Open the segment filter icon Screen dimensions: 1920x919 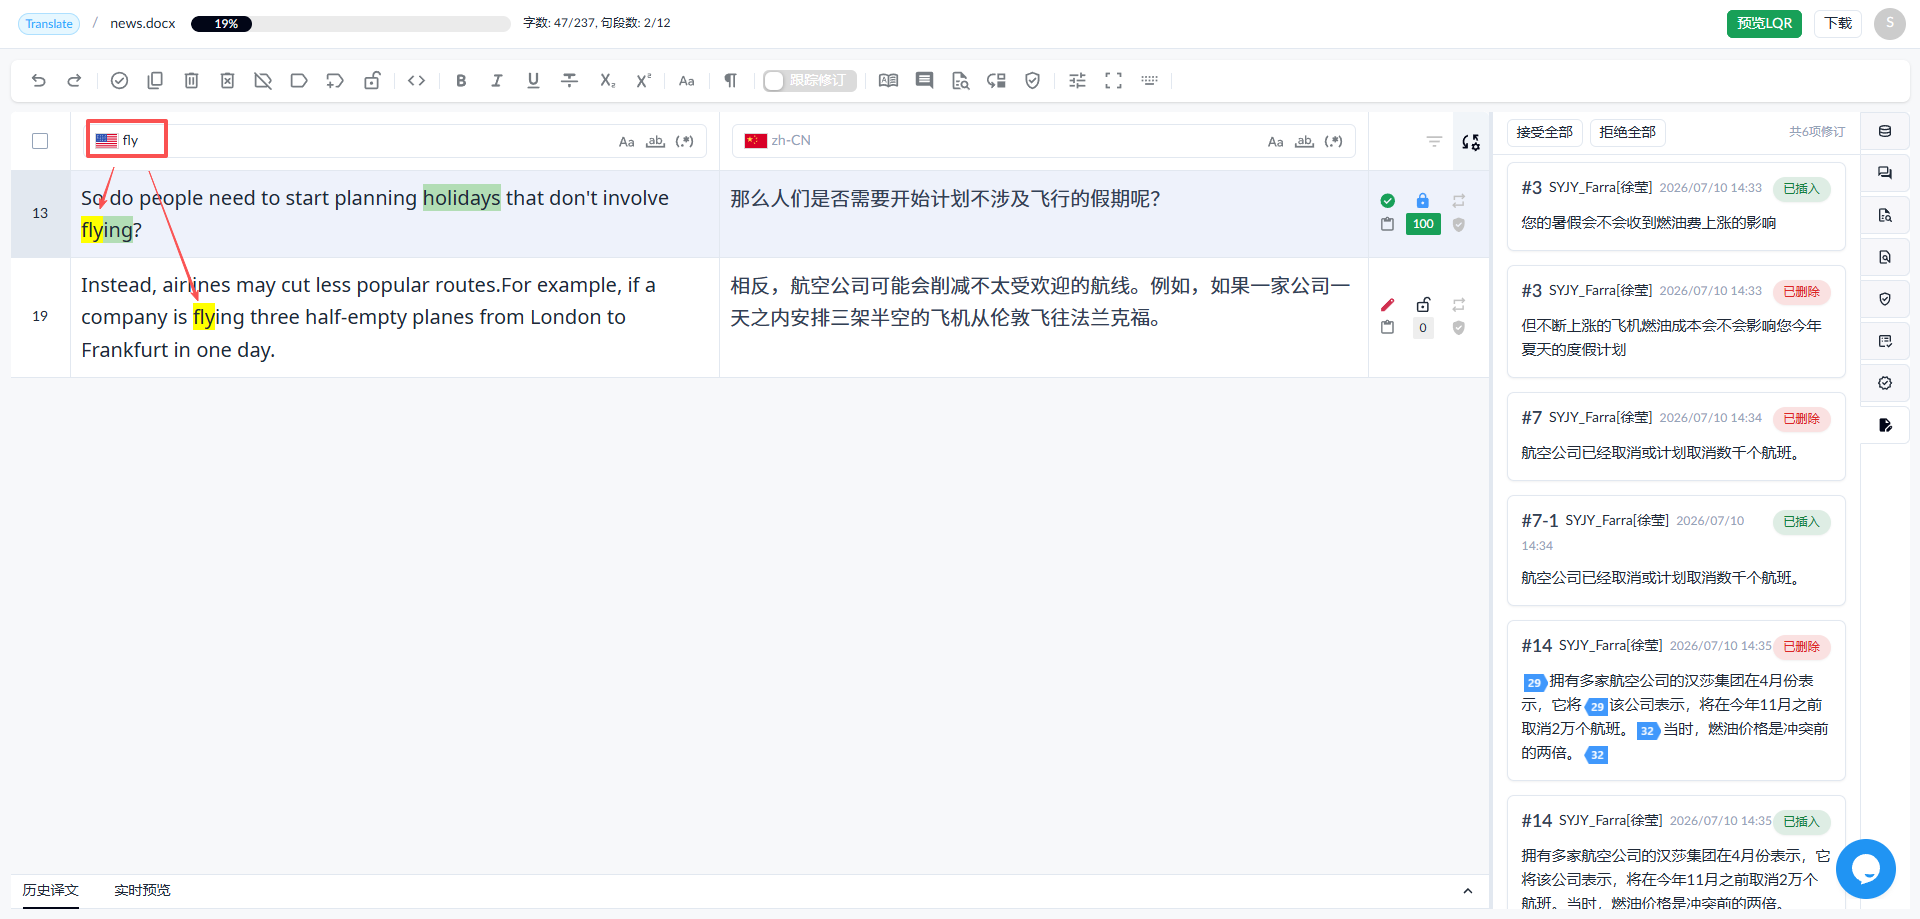point(1434,142)
